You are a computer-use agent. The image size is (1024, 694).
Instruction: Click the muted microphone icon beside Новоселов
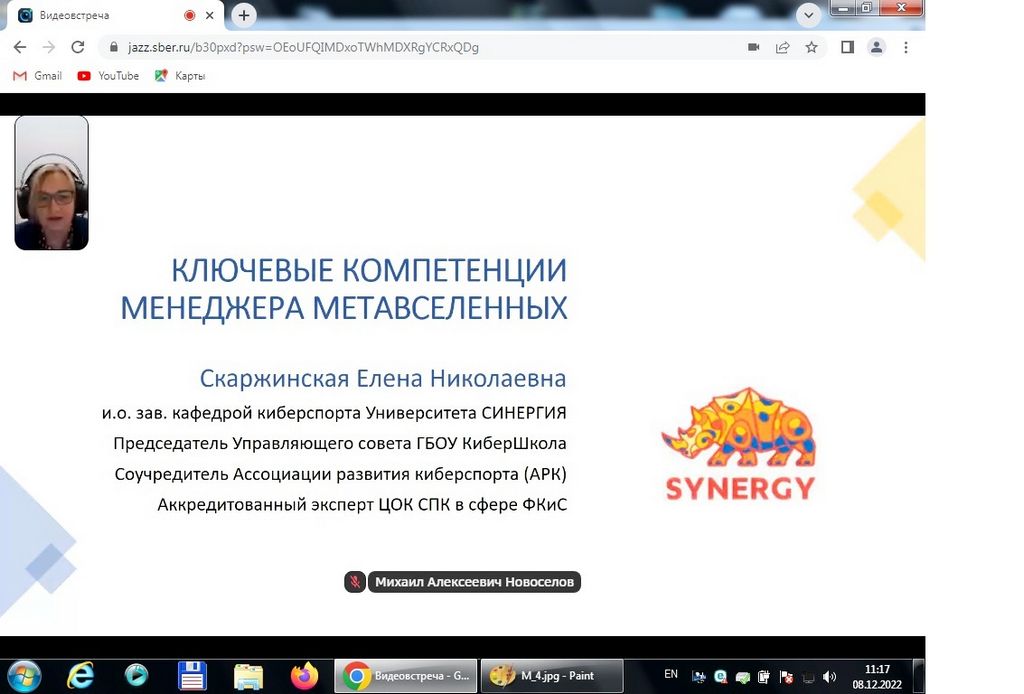tap(355, 582)
